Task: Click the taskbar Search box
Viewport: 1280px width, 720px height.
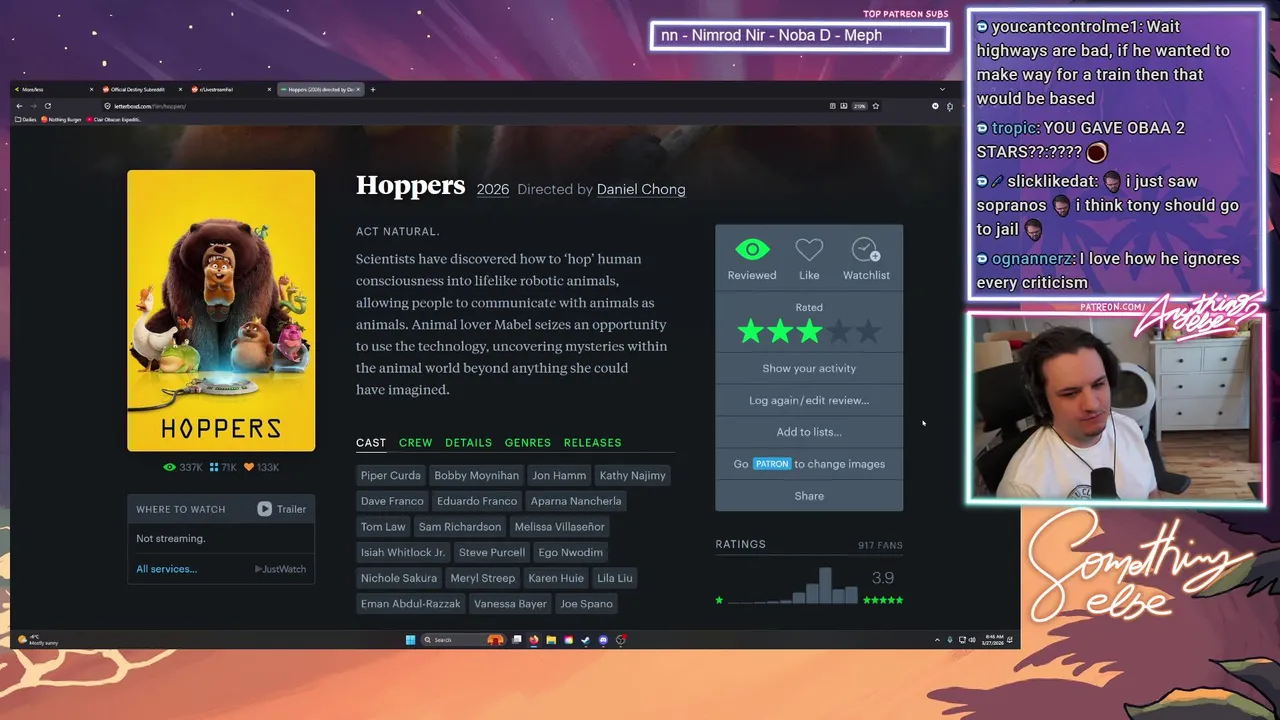Action: (463, 640)
